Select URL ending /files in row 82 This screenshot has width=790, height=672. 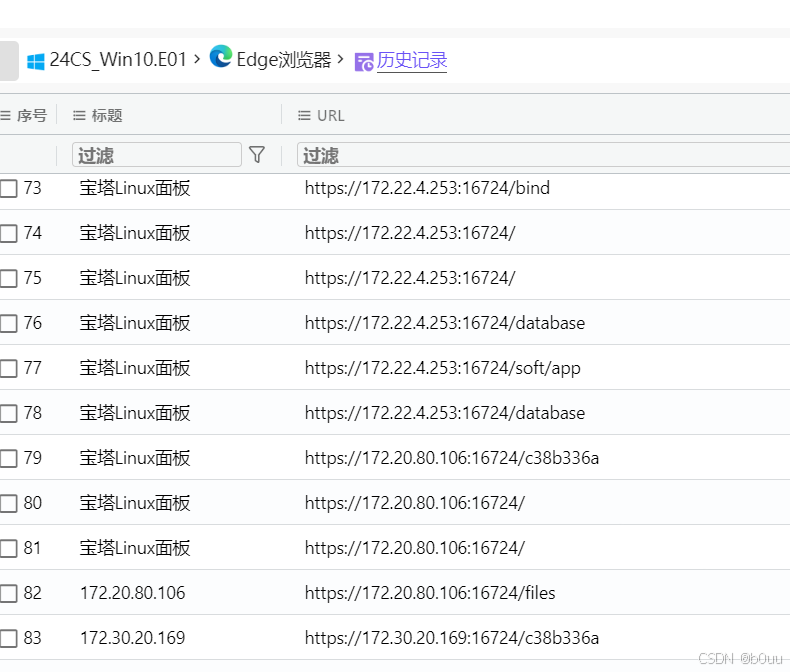coord(430,593)
